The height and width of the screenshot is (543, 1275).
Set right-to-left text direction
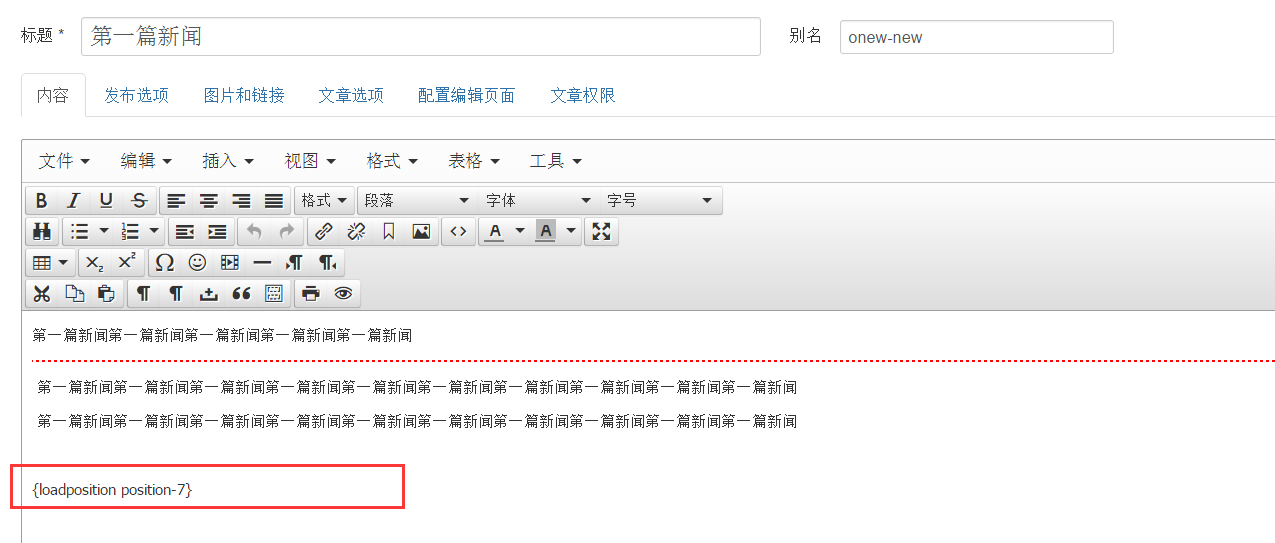[x=328, y=263]
